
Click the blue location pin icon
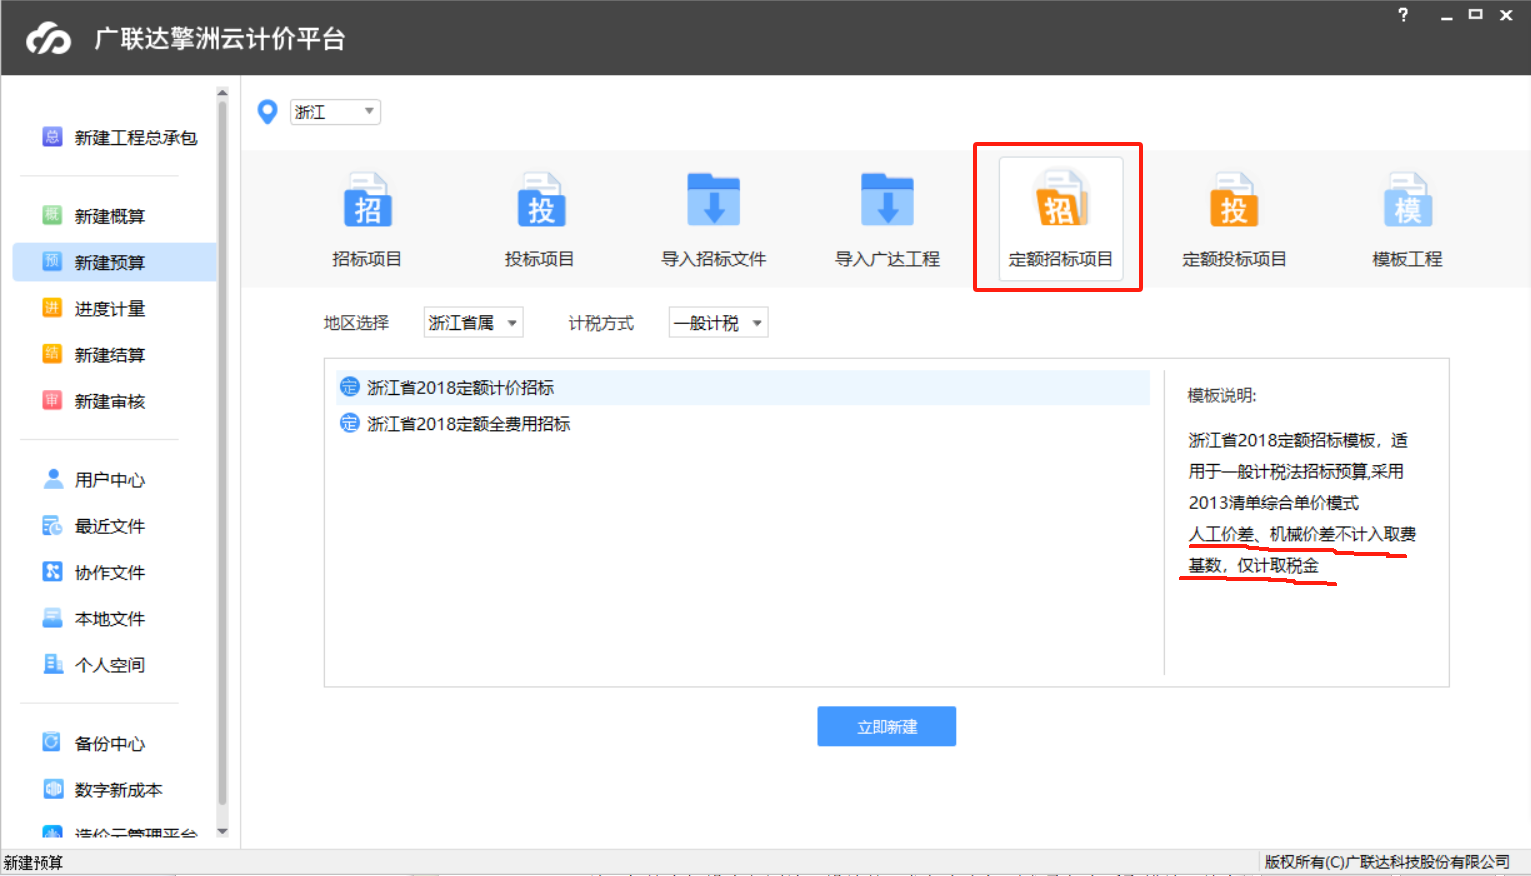267,112
